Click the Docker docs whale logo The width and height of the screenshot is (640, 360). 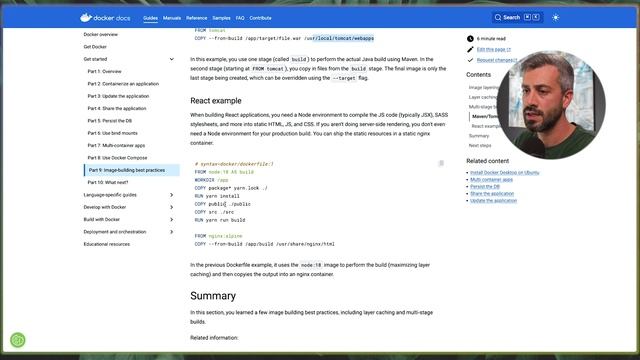point(105,18)
